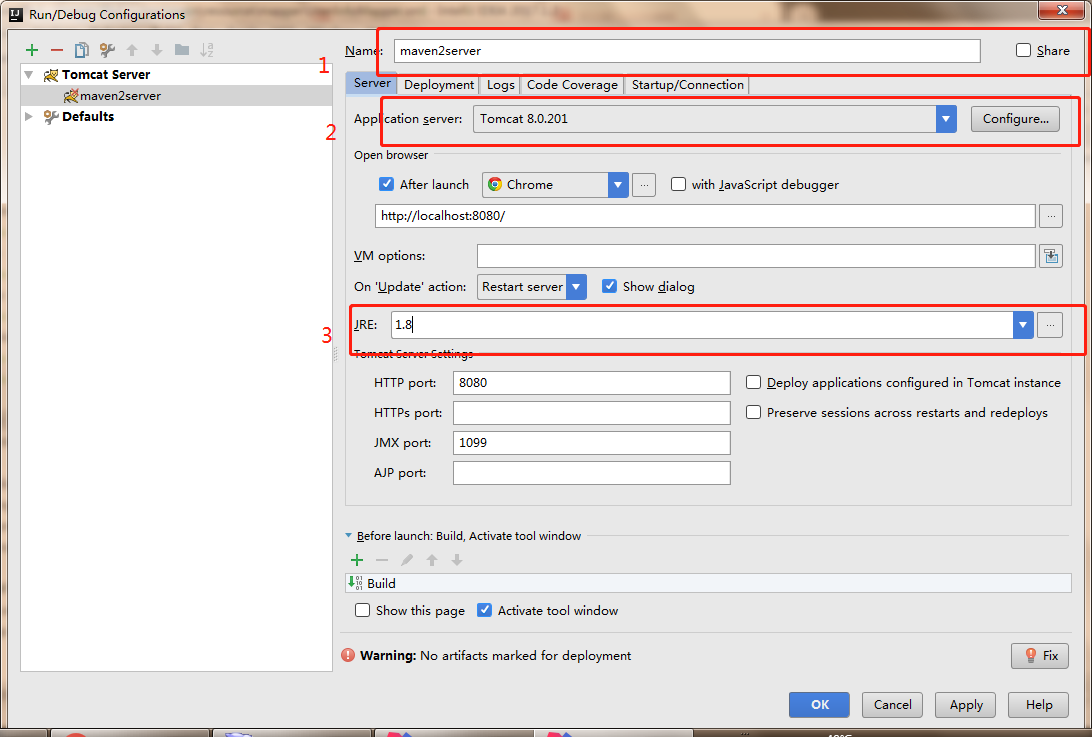
Task: Remove before-launch task minus icon
Action: (x=382, y=560)
